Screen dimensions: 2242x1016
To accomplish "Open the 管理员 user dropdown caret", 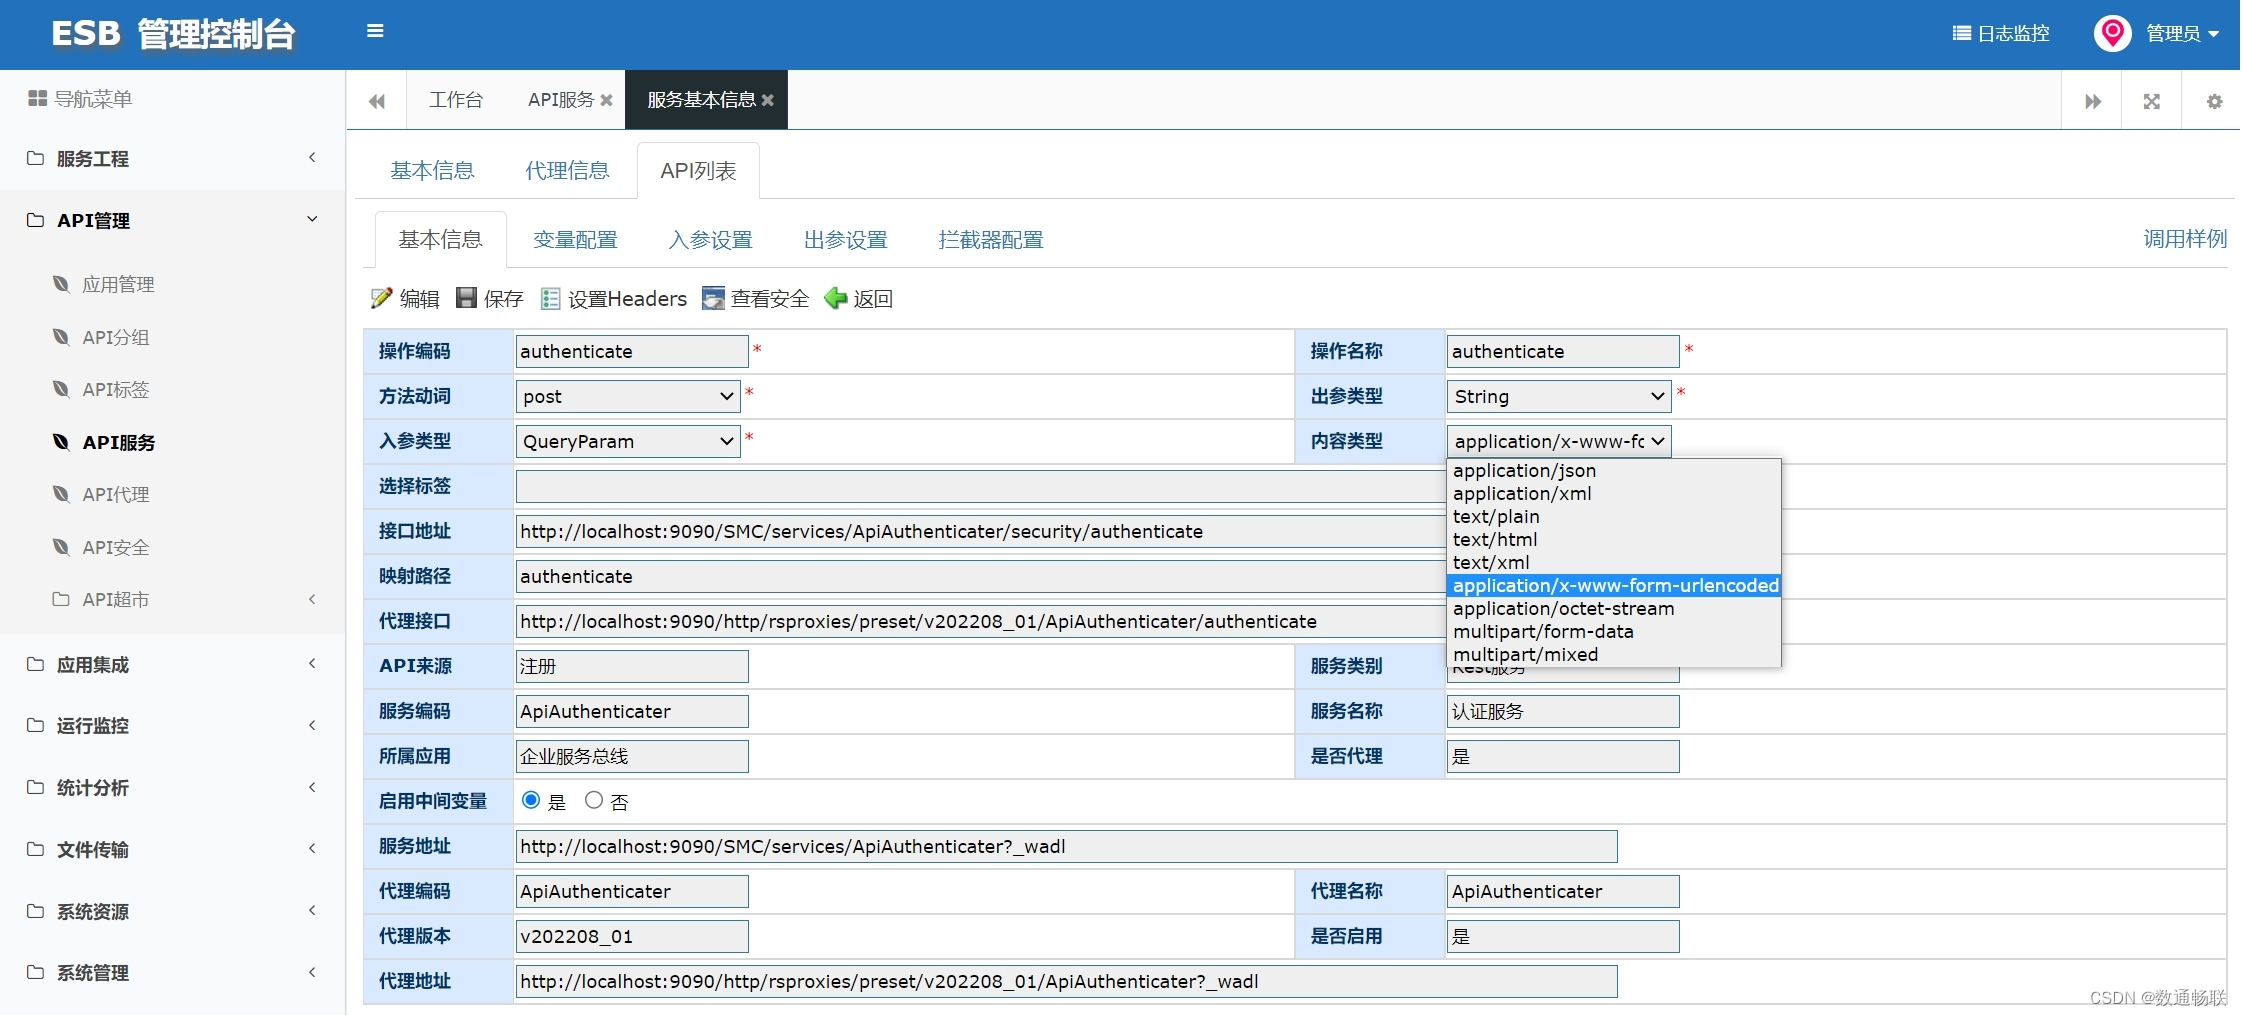I will [x=2214, y=34].
